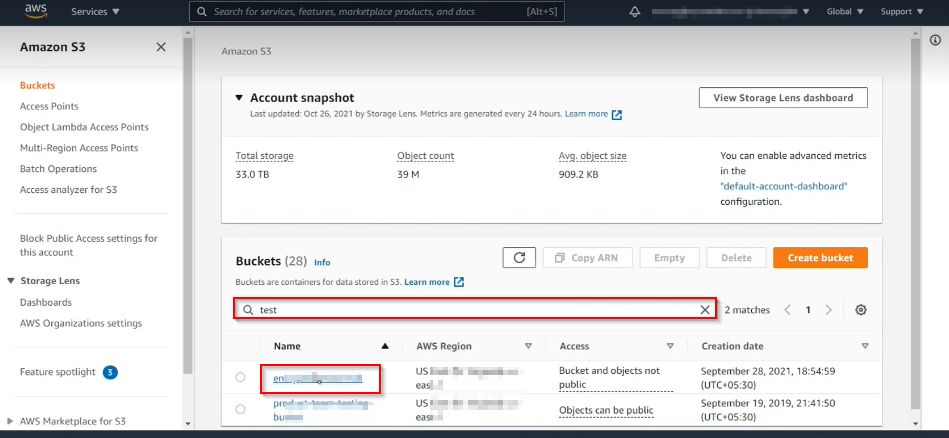Screen dimensions: 949x438
Task: Open the AWS logo home link
Action: [x=37, y=11]
